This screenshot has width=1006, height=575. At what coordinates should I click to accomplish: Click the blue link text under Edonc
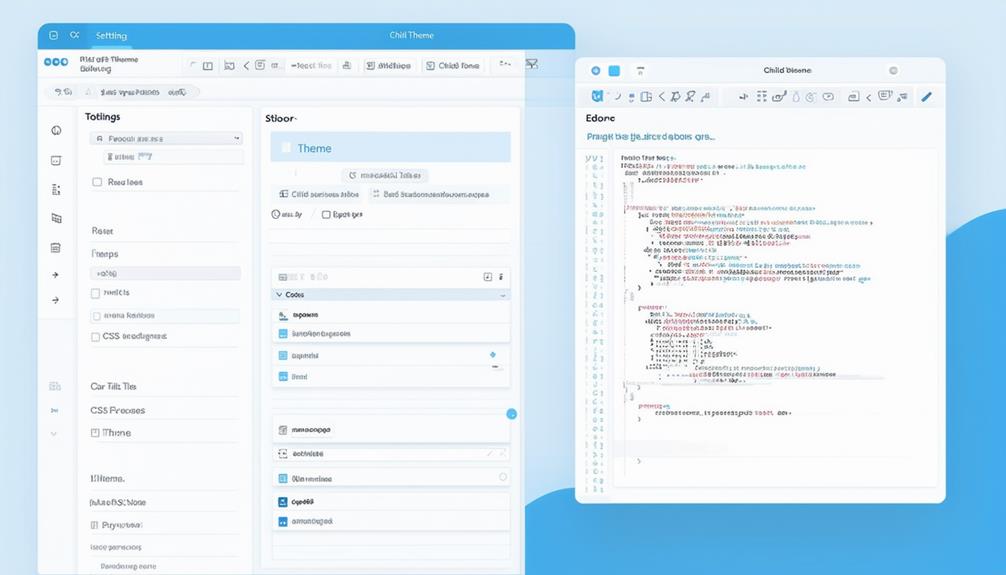[x=651, y=136]
